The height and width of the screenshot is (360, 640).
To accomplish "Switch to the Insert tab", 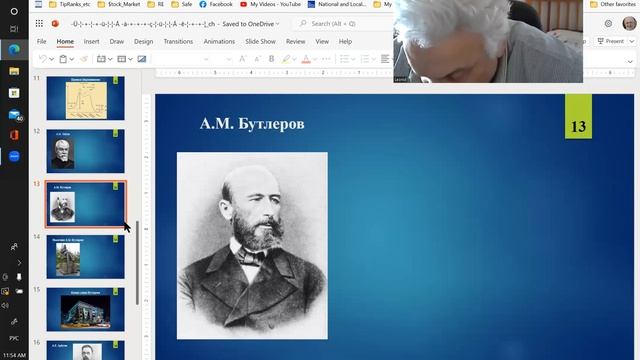I will [91, 41].
